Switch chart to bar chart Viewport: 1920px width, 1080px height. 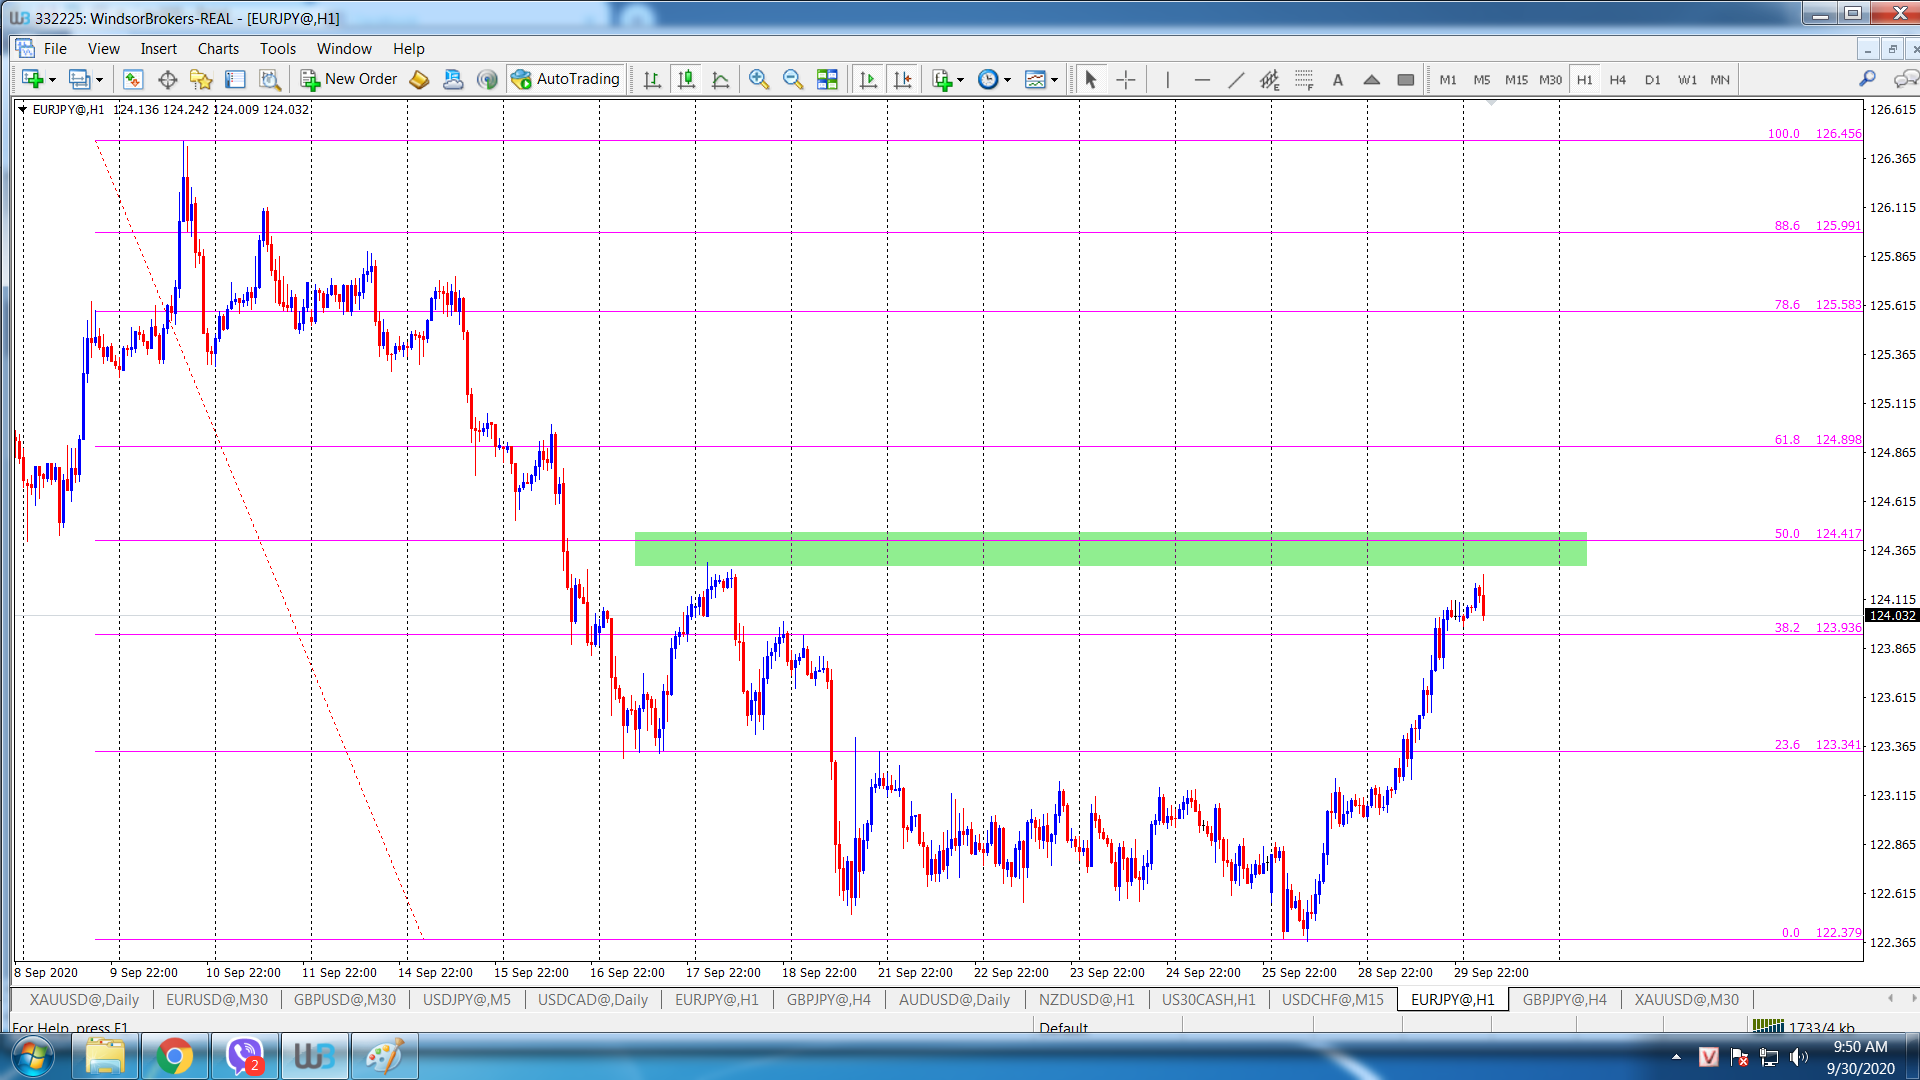[x=652, y=79]
